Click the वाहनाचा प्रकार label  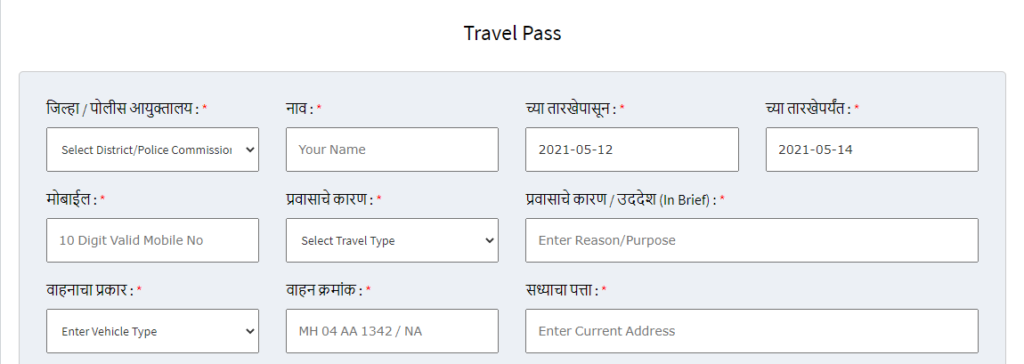coord(90,290)
